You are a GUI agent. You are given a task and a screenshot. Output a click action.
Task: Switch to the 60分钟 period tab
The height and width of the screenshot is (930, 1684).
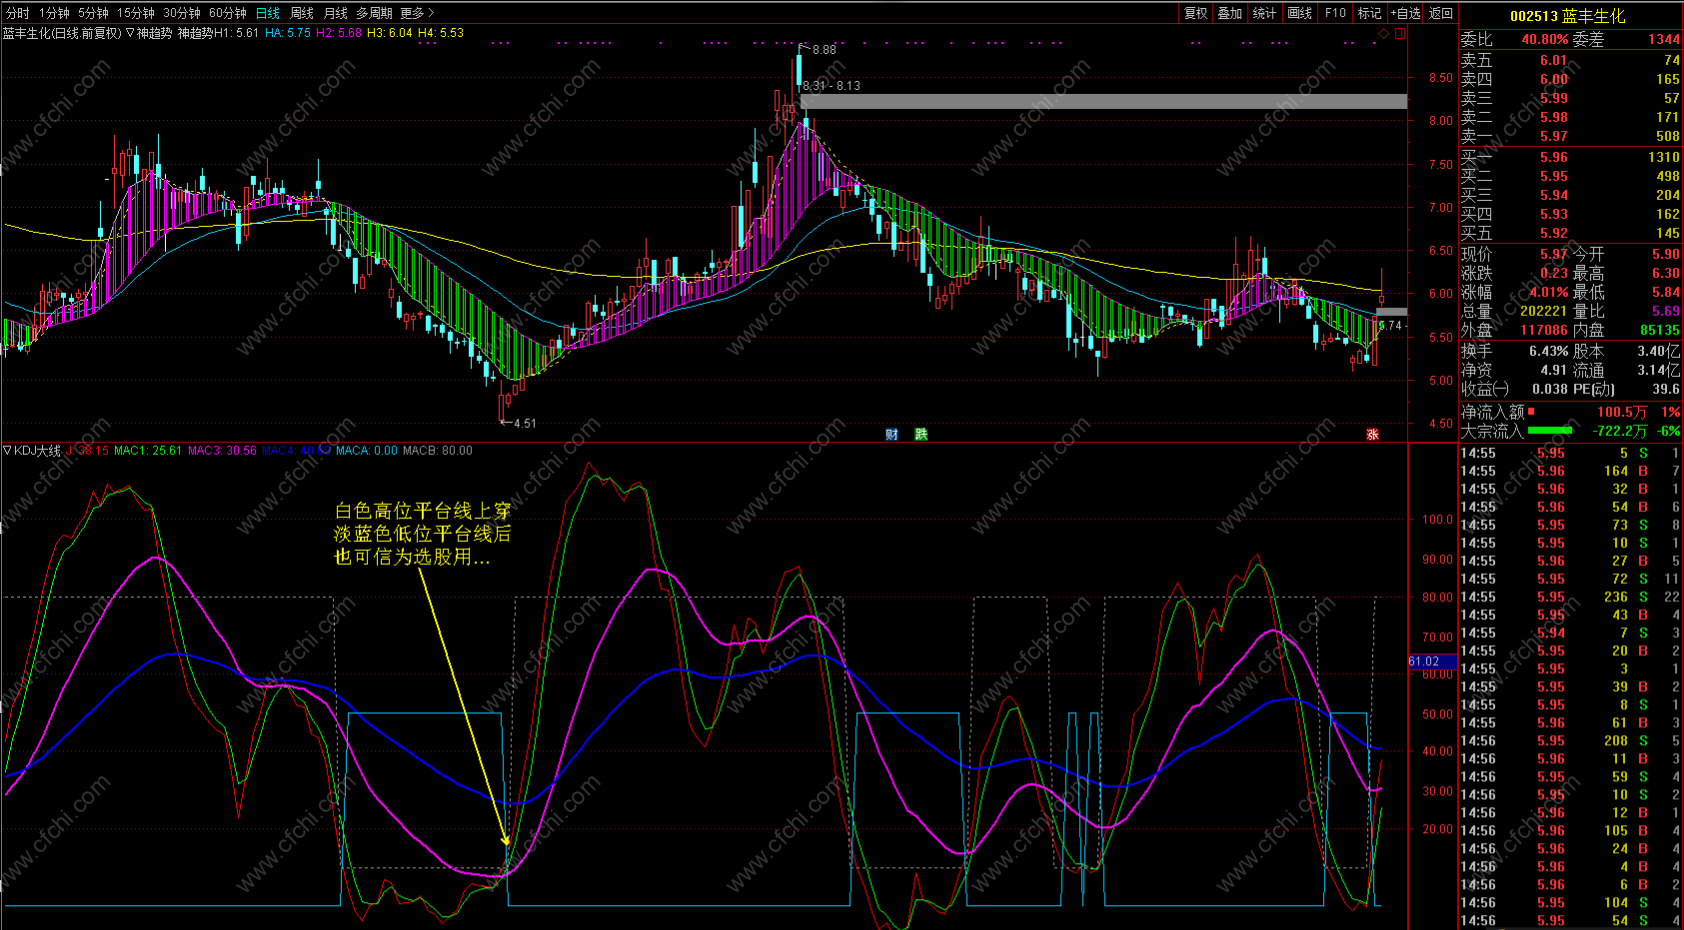click(227, 13)
